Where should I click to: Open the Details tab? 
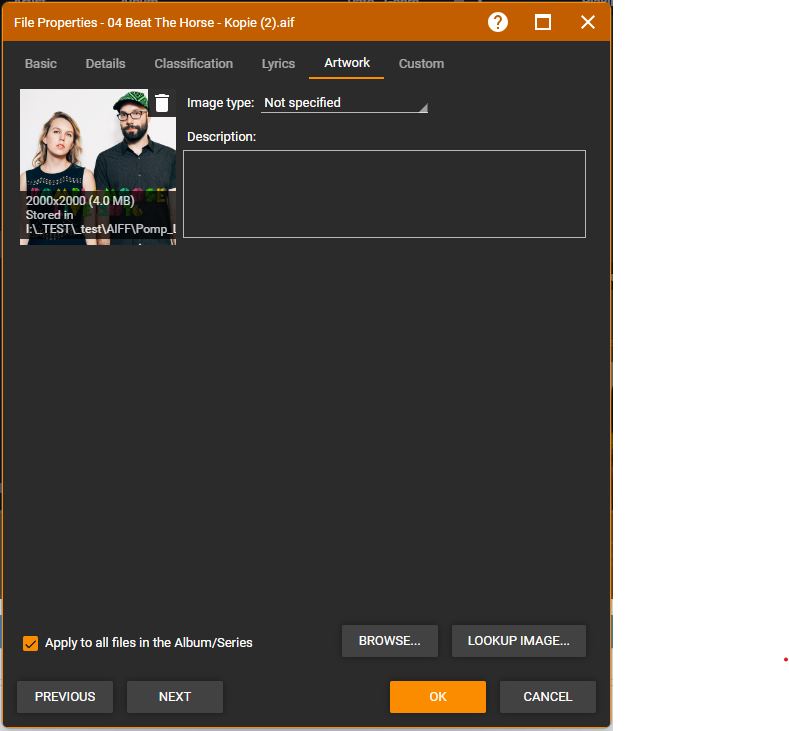[x=105, y=64]
